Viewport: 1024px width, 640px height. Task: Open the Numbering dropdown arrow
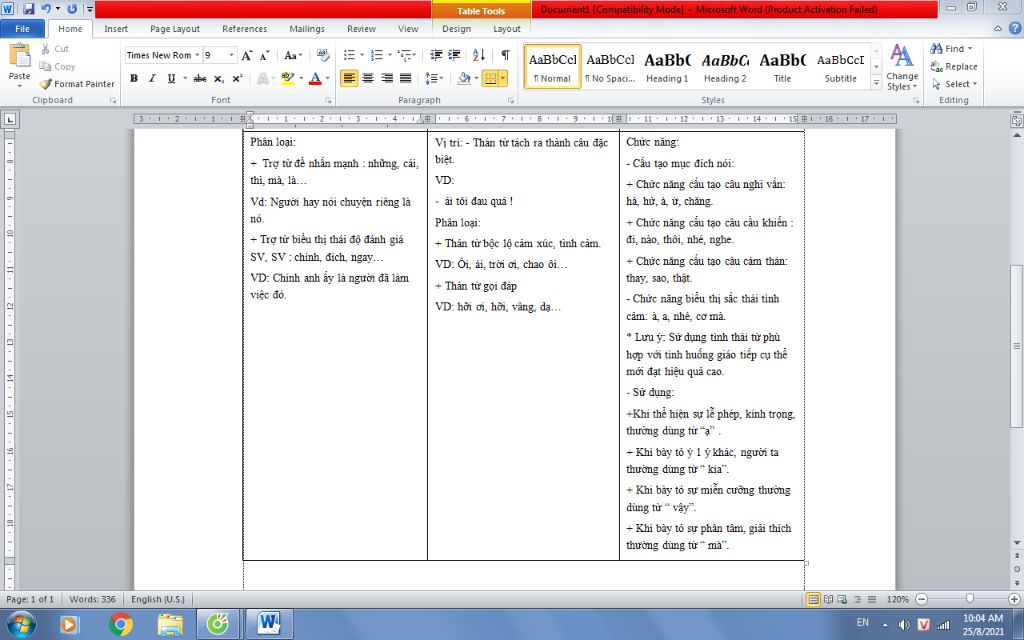point(390,56)
